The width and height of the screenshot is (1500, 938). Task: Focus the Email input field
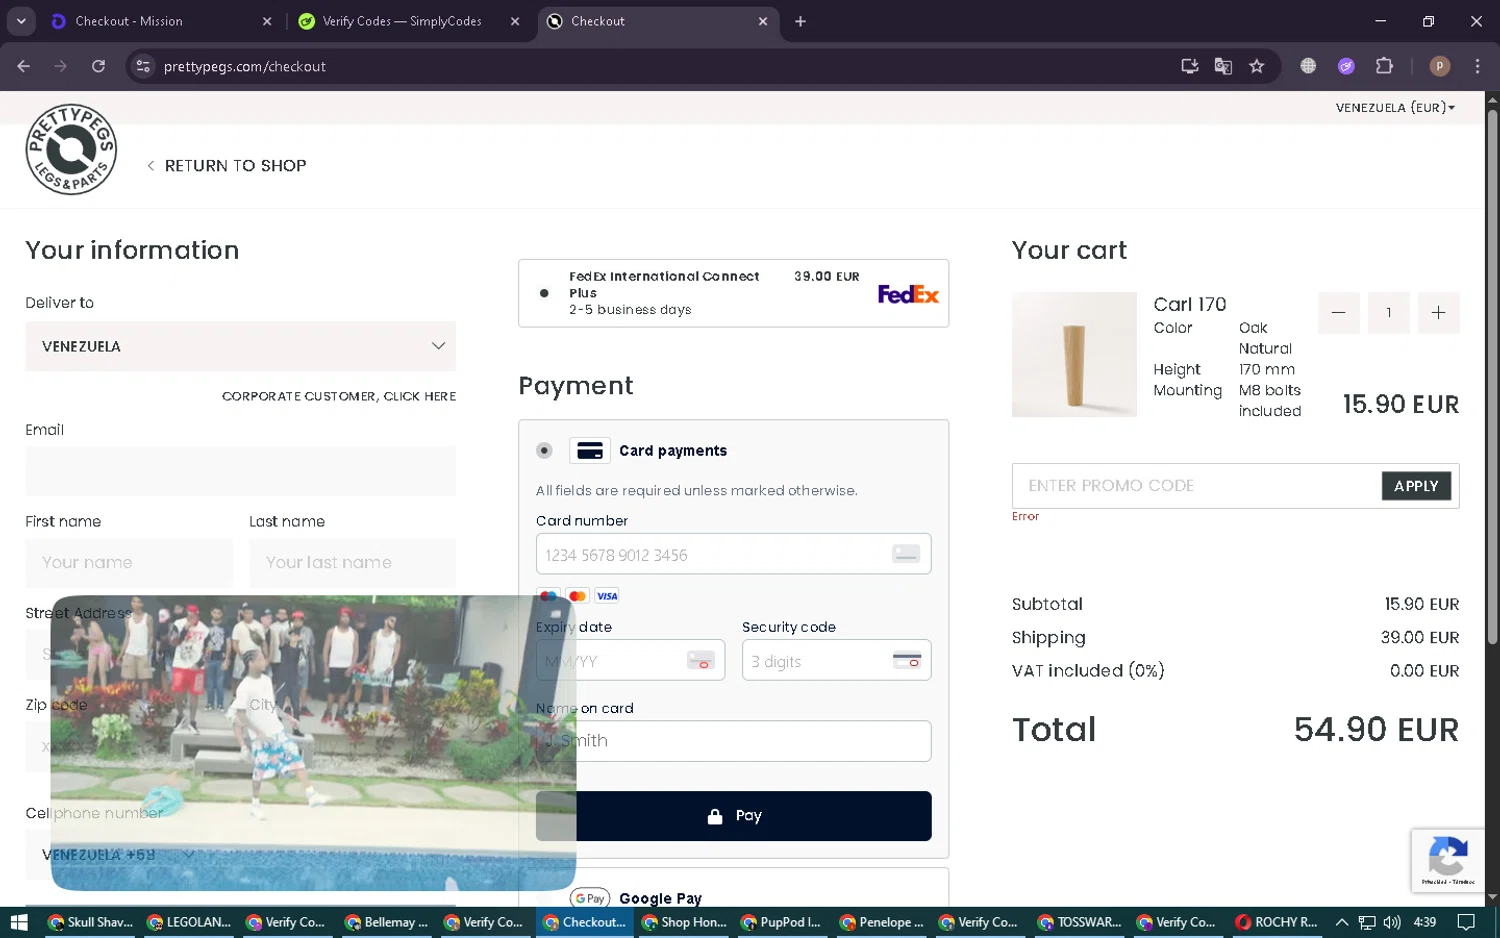click(x=240, y=471)
